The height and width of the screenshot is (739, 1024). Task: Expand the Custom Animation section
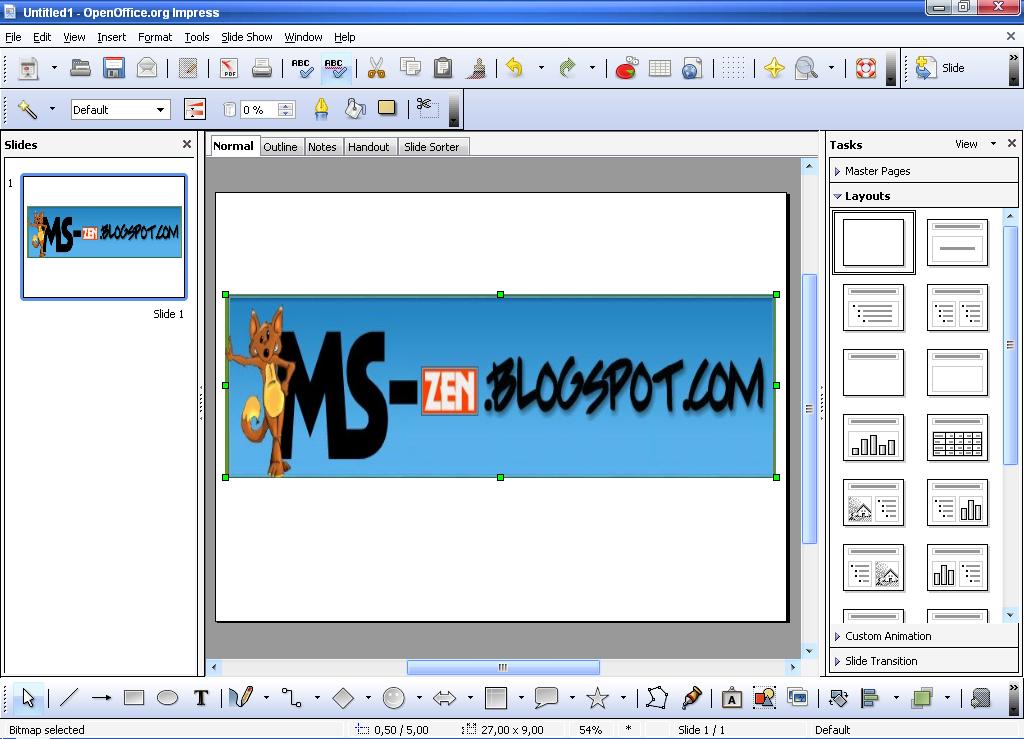point(923,636)
